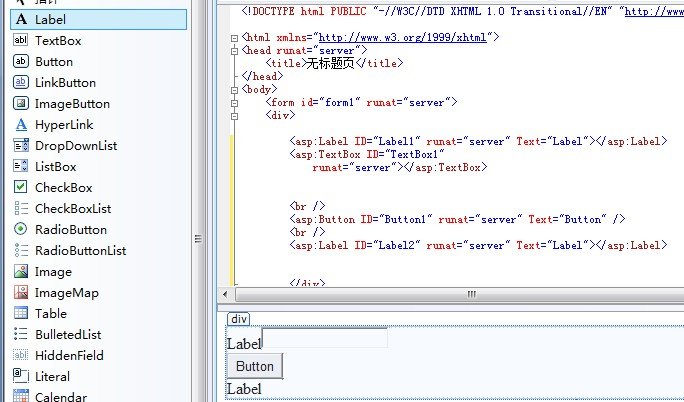The width and height of the screenshot is (684, 402).
Task: Select the CheckBox toolbox icon
Action: tap(21, 187)
